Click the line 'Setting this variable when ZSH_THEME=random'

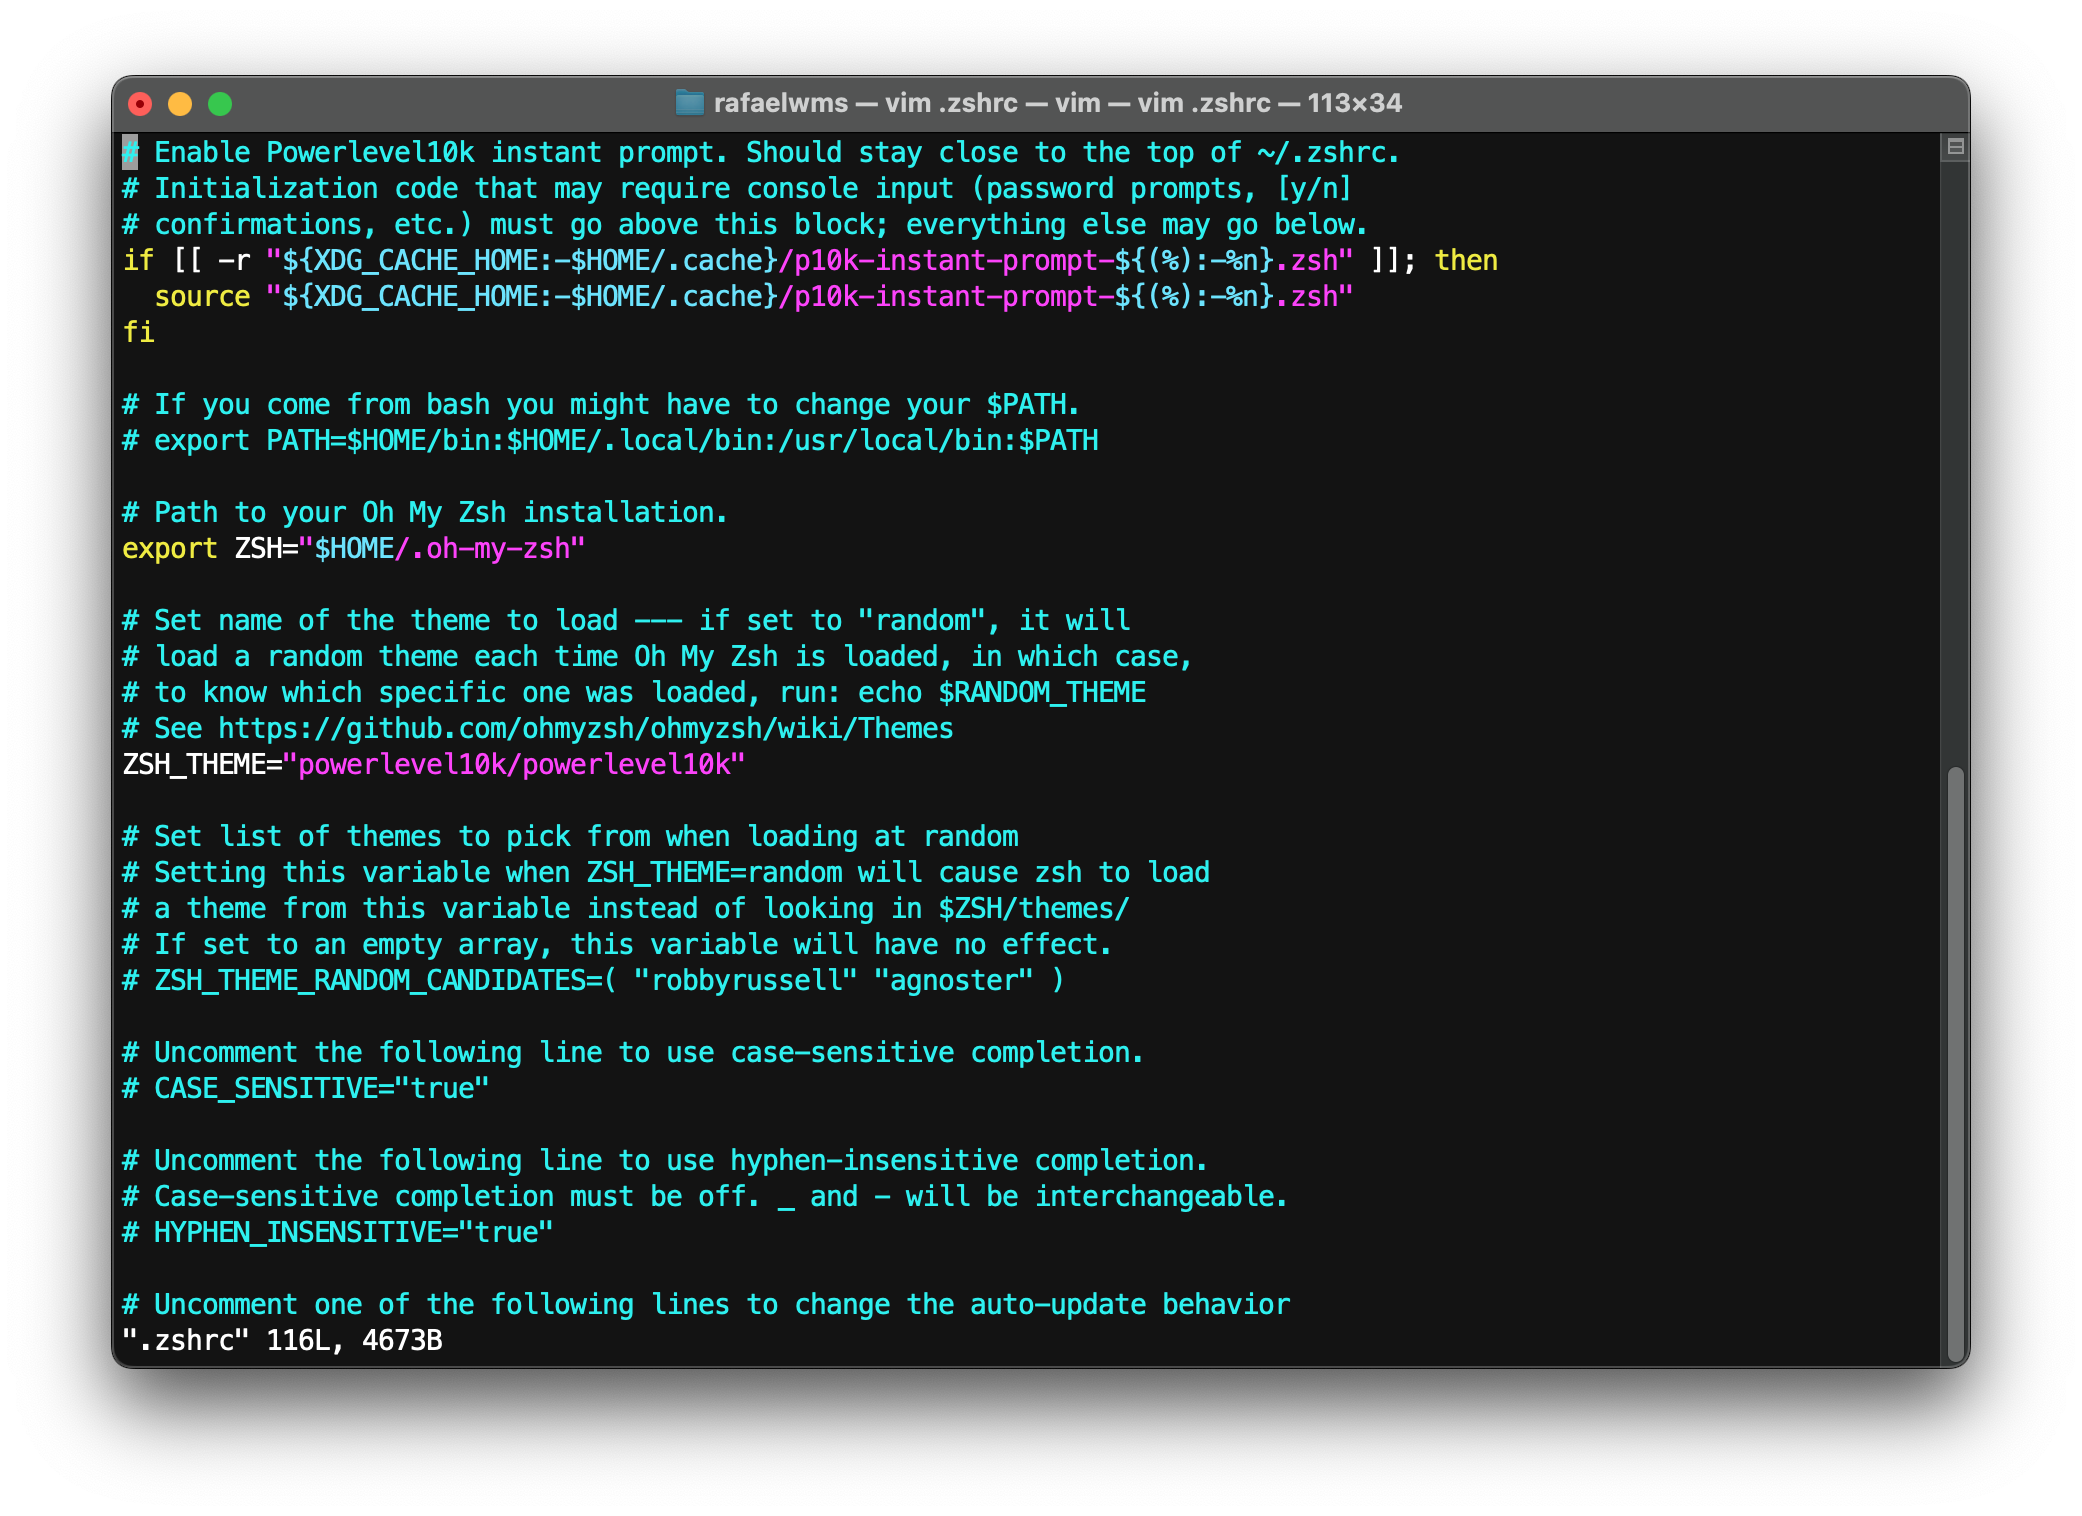click(666, 872)
